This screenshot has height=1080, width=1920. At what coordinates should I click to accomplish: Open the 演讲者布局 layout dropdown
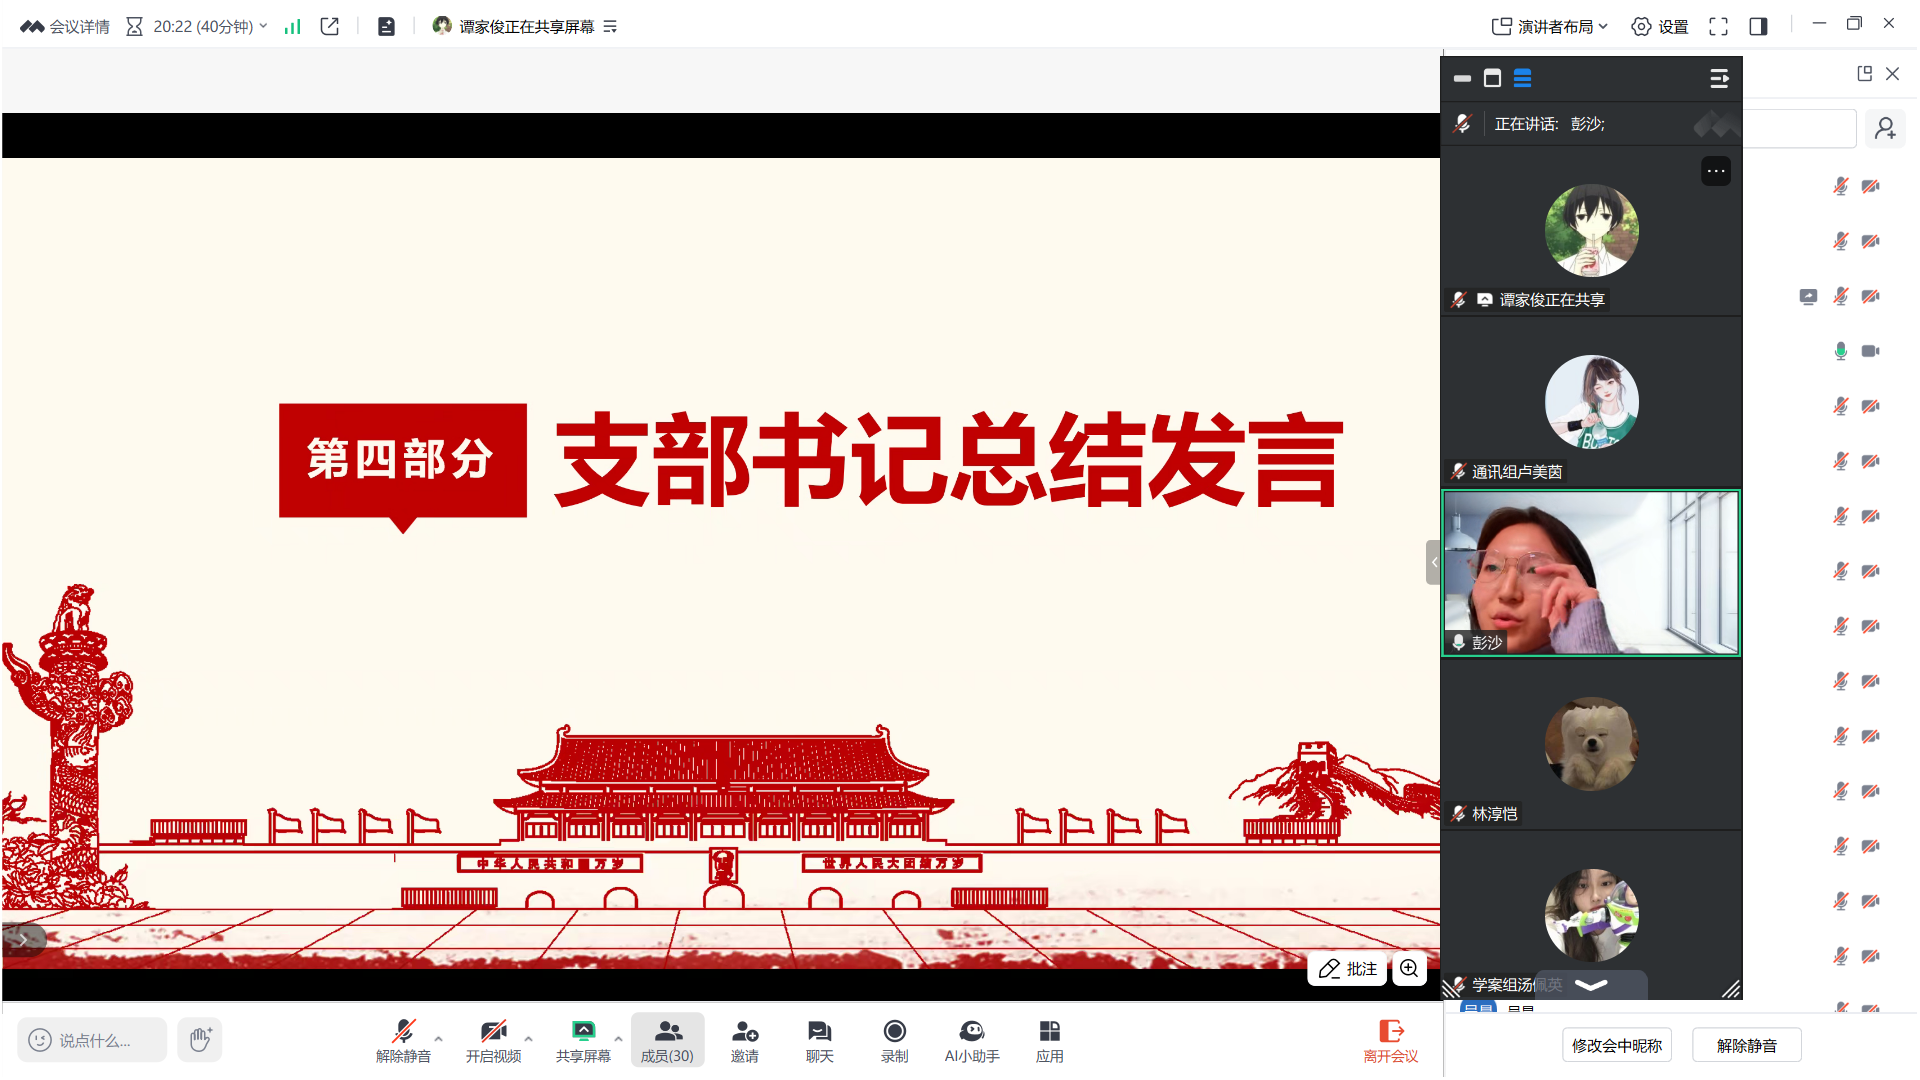[1548, 25]
